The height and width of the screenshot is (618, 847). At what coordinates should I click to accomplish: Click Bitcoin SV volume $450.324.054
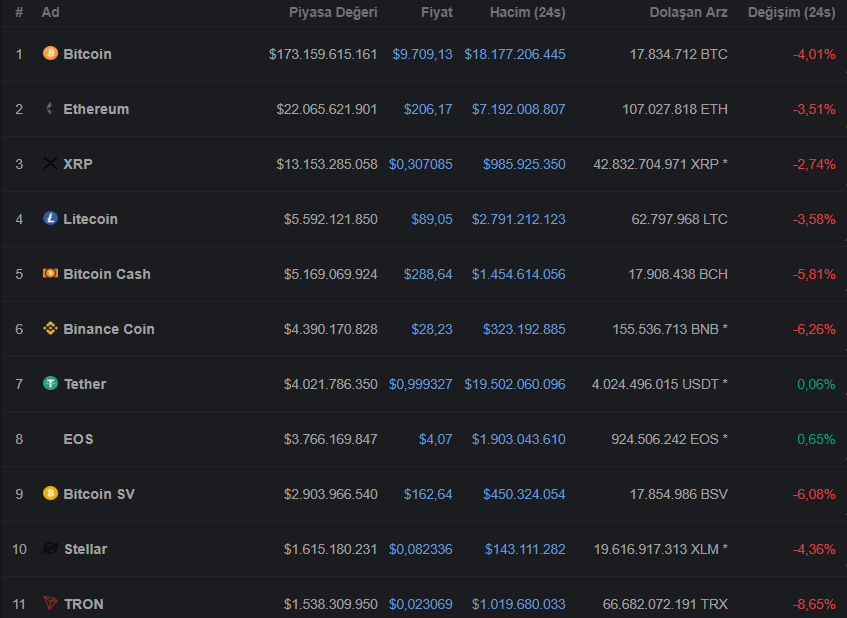[525, 494]
